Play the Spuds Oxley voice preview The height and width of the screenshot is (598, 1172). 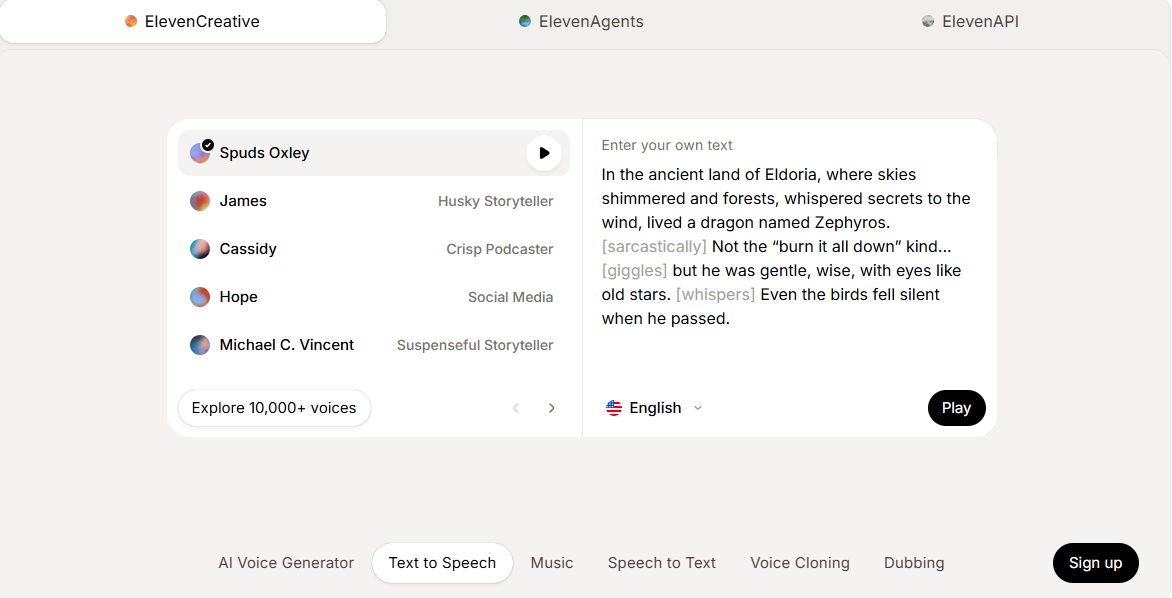pos(544,153)
